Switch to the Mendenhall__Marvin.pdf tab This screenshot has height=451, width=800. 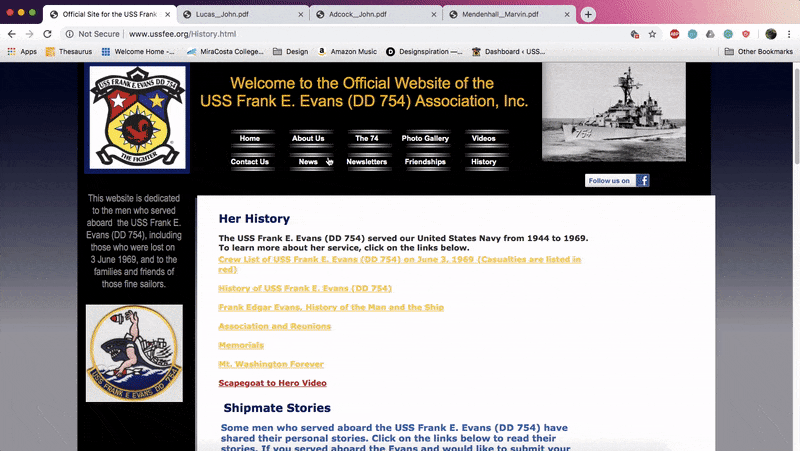(x=510, y=14)
